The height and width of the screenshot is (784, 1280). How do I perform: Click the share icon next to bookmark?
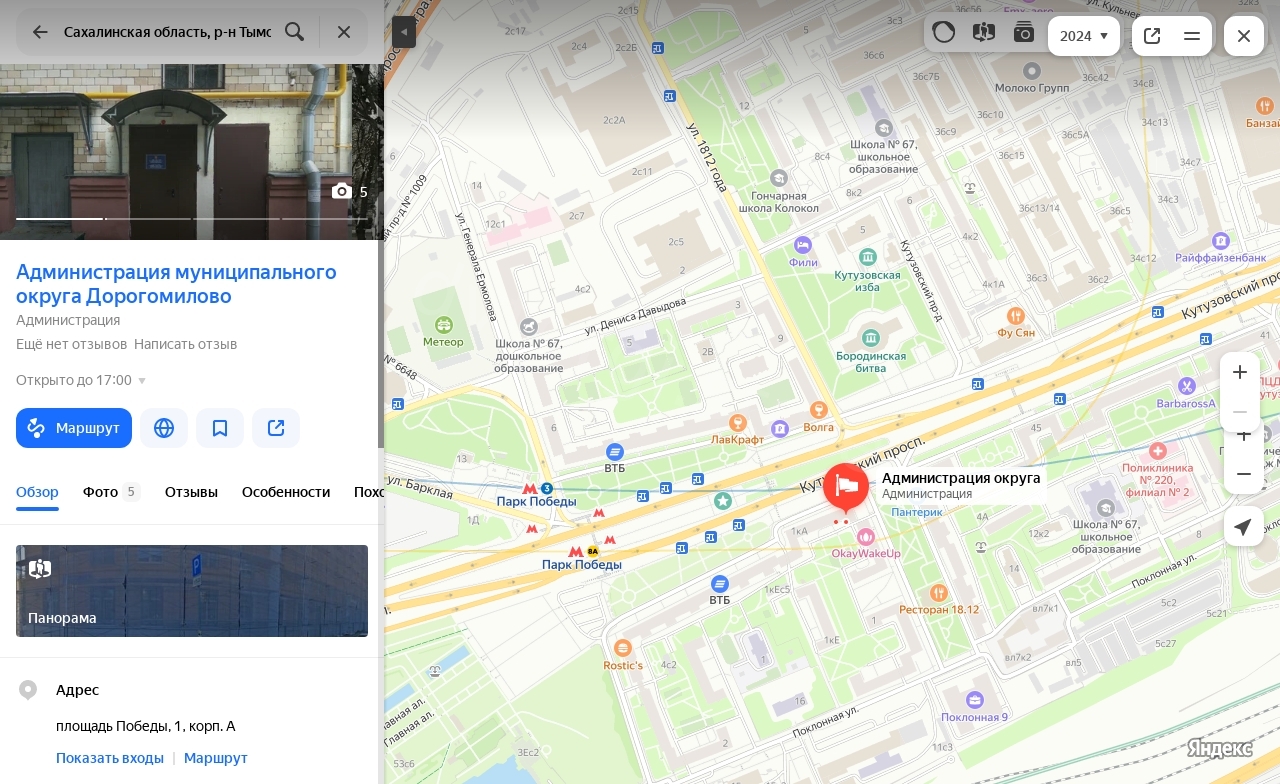tap(276, 428)
